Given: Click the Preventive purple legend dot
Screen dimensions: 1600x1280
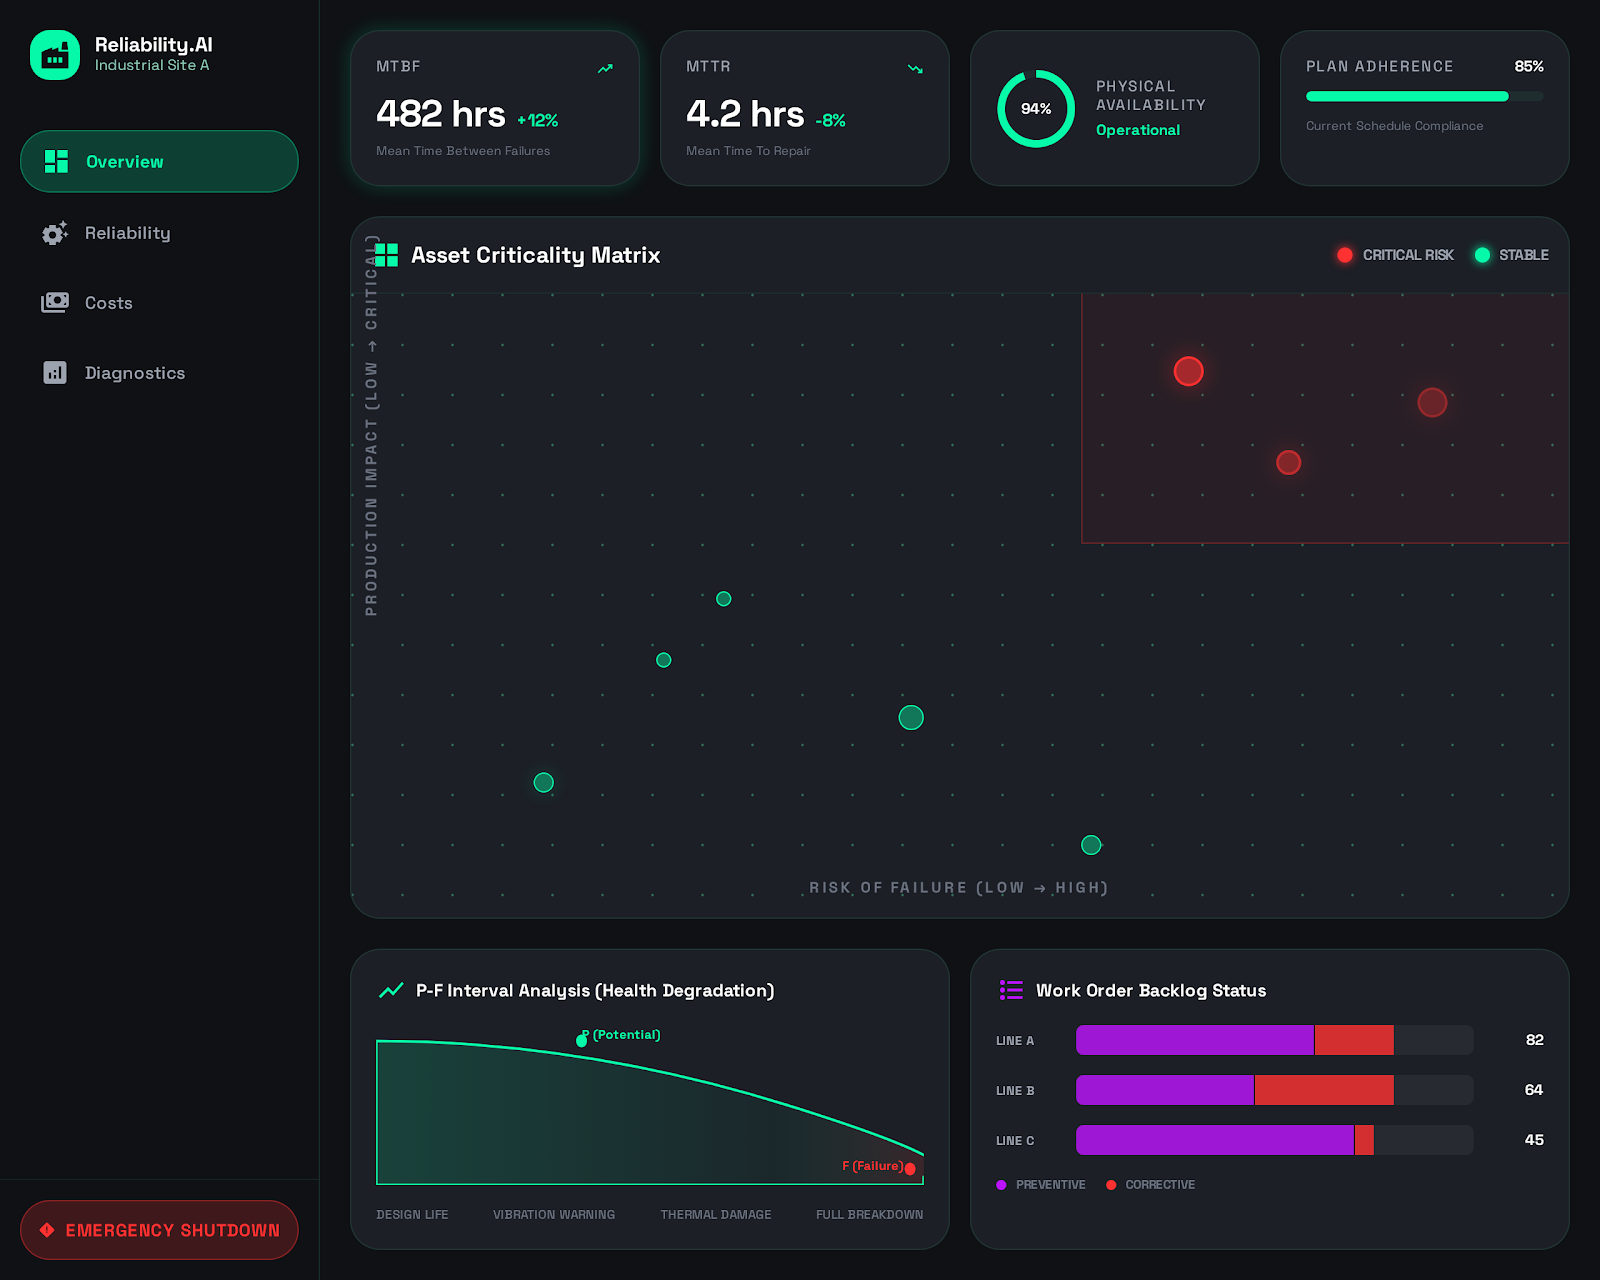Looking at the screenshot, I should [x=1001, y=1185].
